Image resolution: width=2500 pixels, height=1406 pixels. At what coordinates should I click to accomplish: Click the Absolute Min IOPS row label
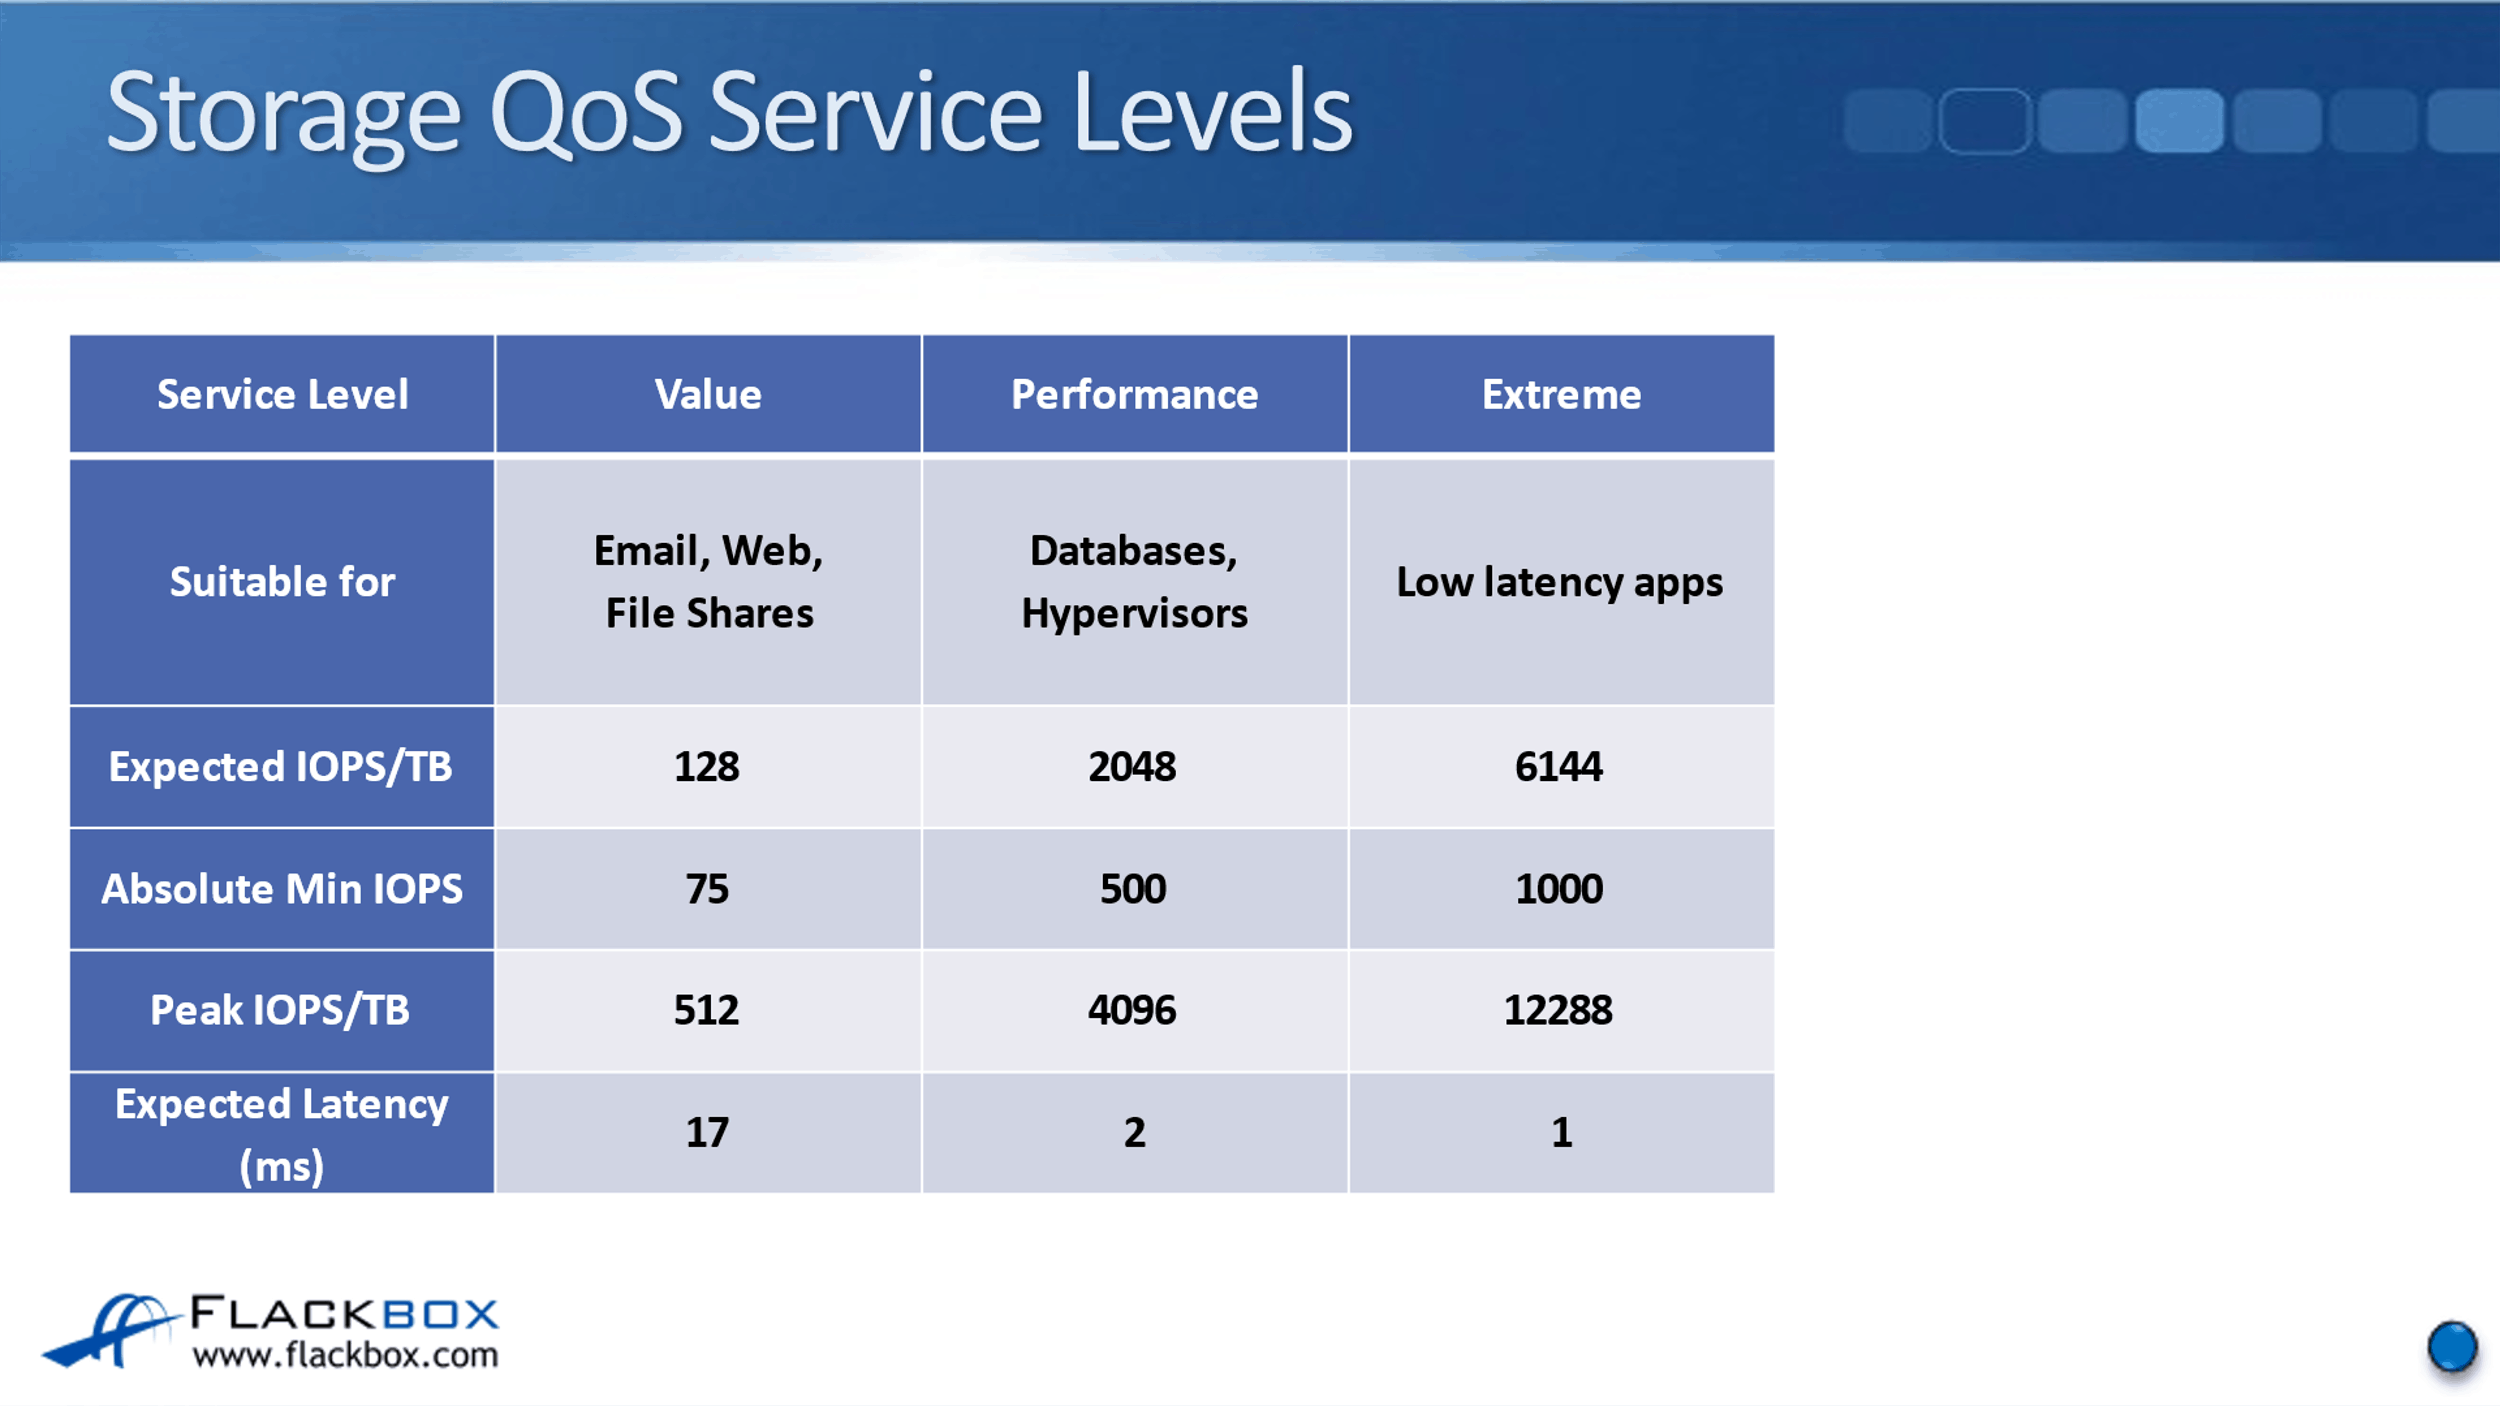tap(282, 889)
